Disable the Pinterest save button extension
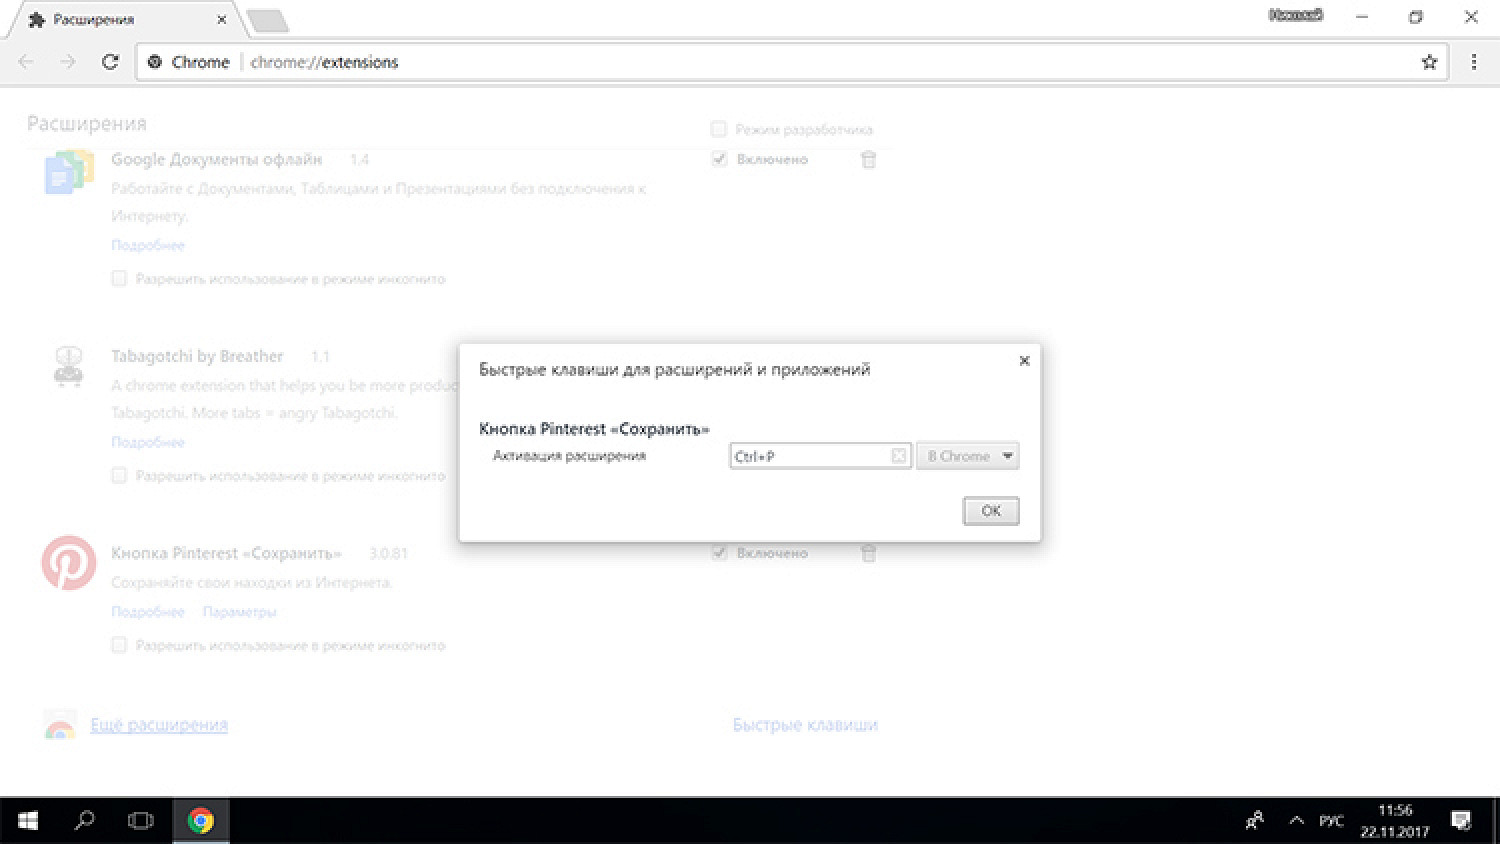This screenshot has height=844, width=1500. [718, 553]
